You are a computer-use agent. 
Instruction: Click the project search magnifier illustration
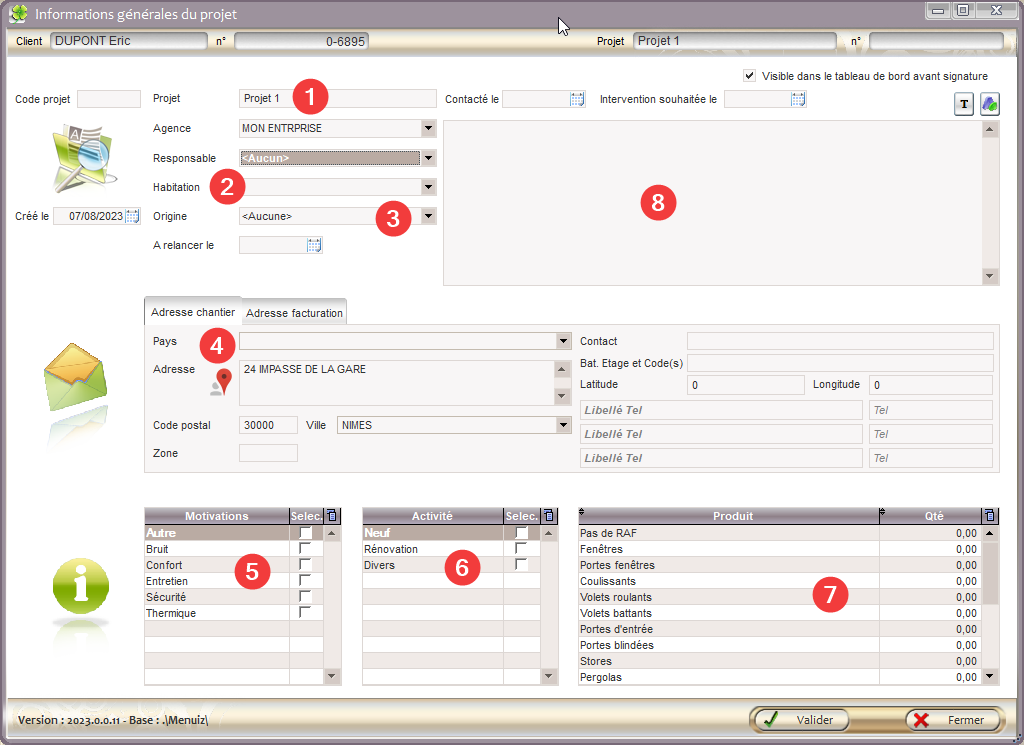(83, 159)
